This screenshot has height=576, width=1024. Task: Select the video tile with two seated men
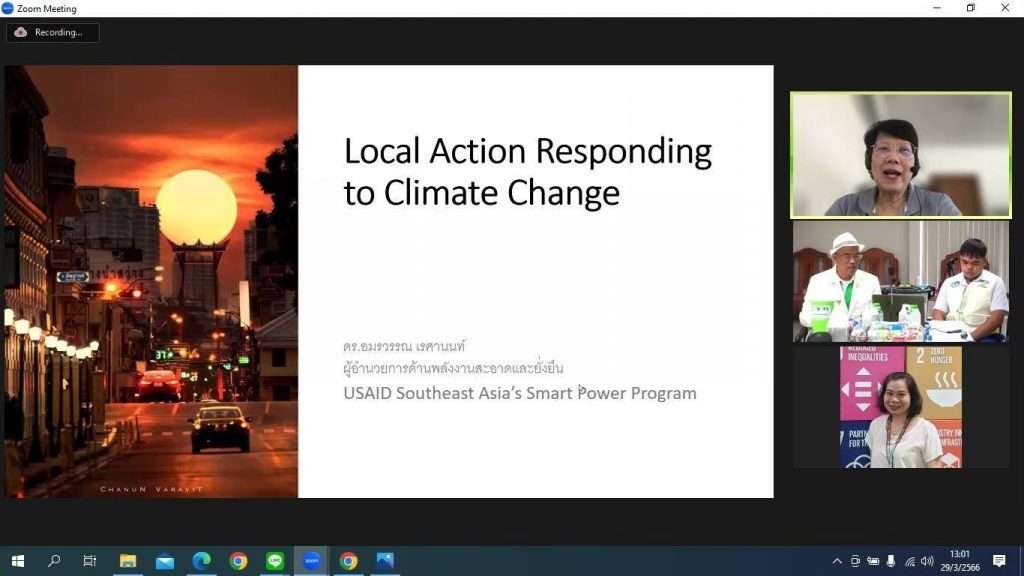click(901, 282)
